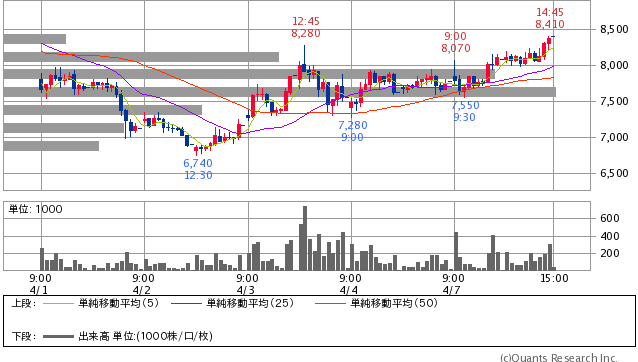Click the 出来高 volume legend entry

[x=146, y=336]
